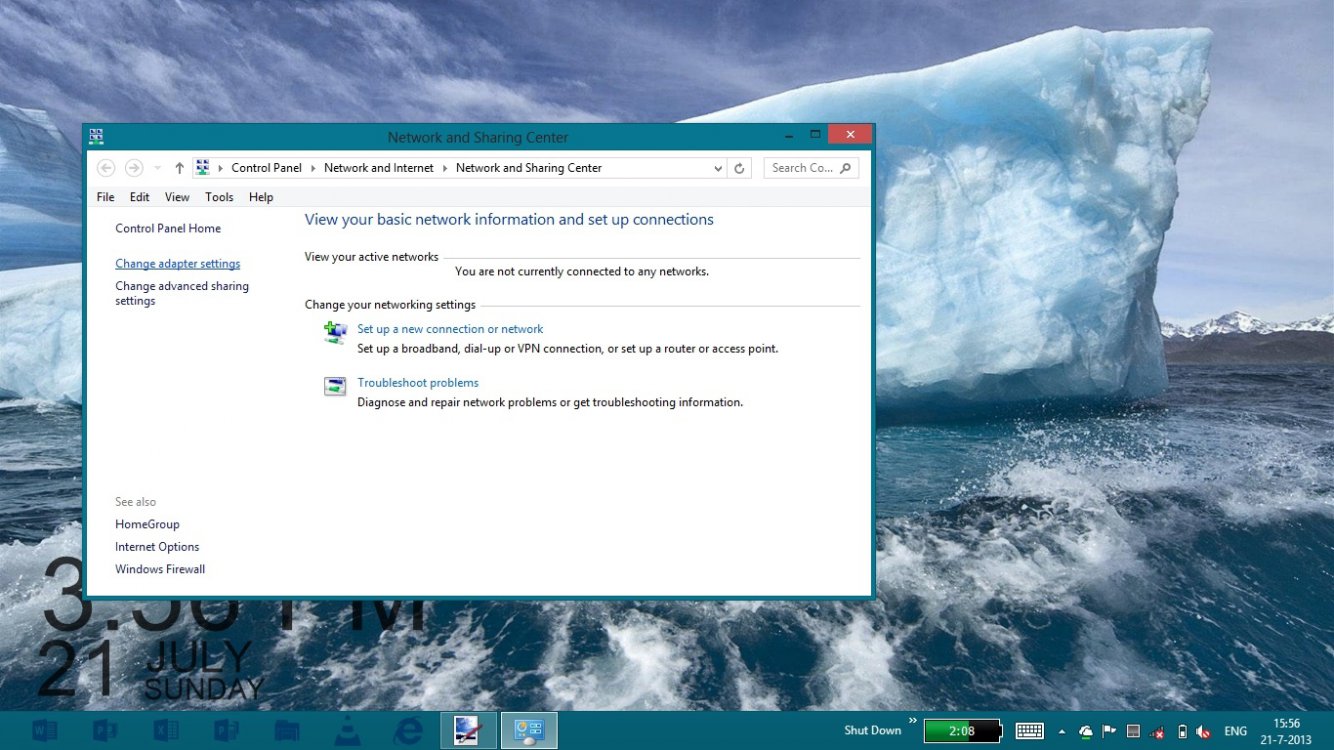The height and width of the screenshot is (750, 1334).
Task: Open the HomeGroup link
Action: [147, 524]
